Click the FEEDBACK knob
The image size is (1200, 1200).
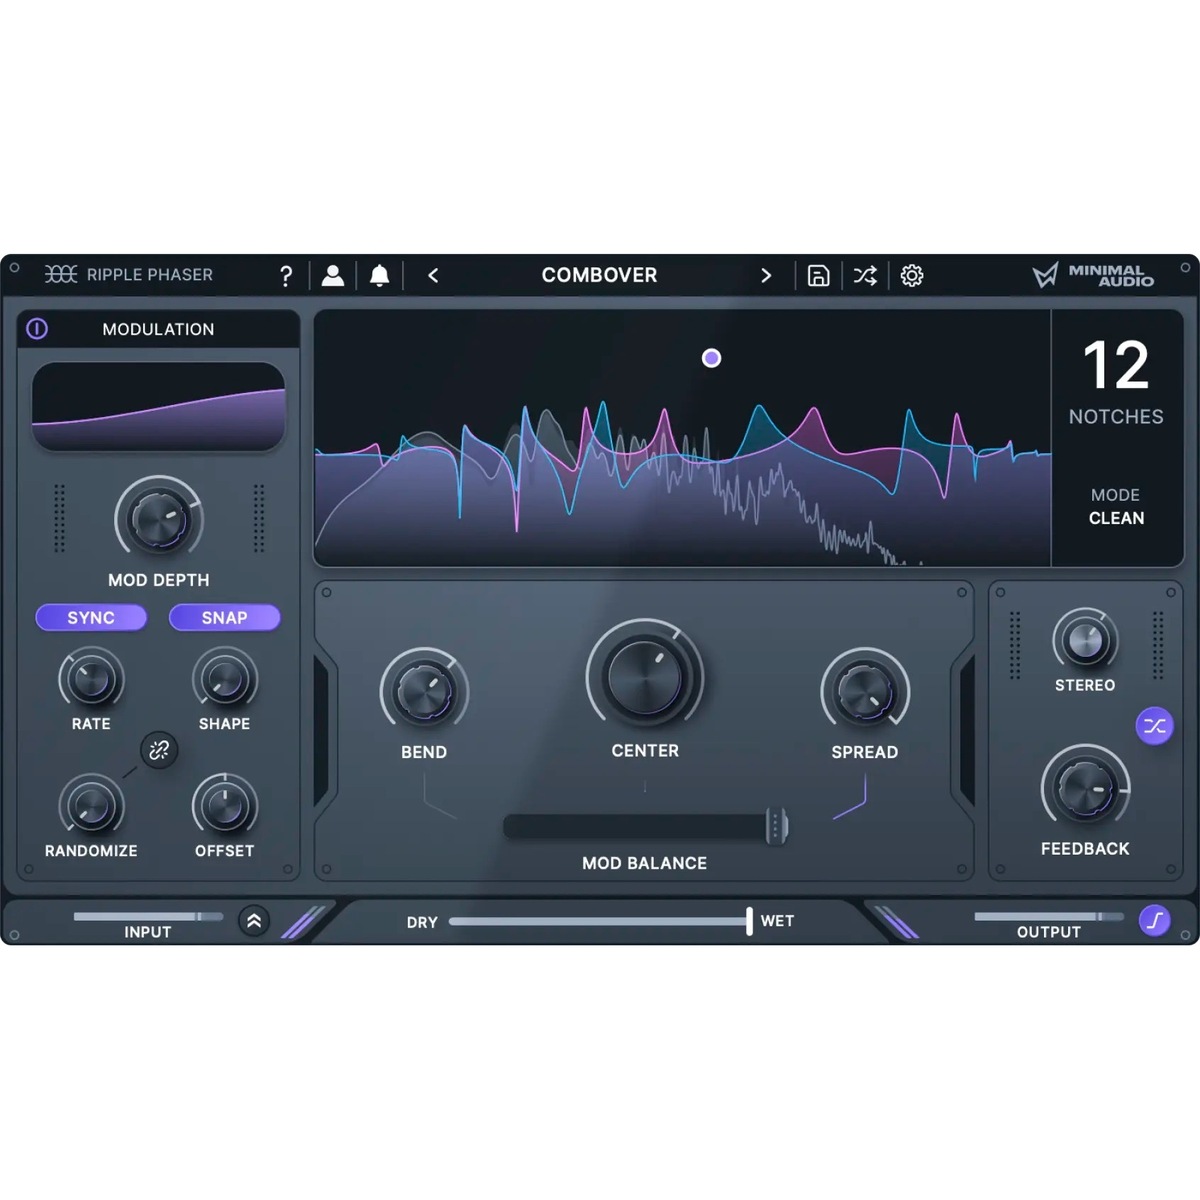click(1085, 790)
